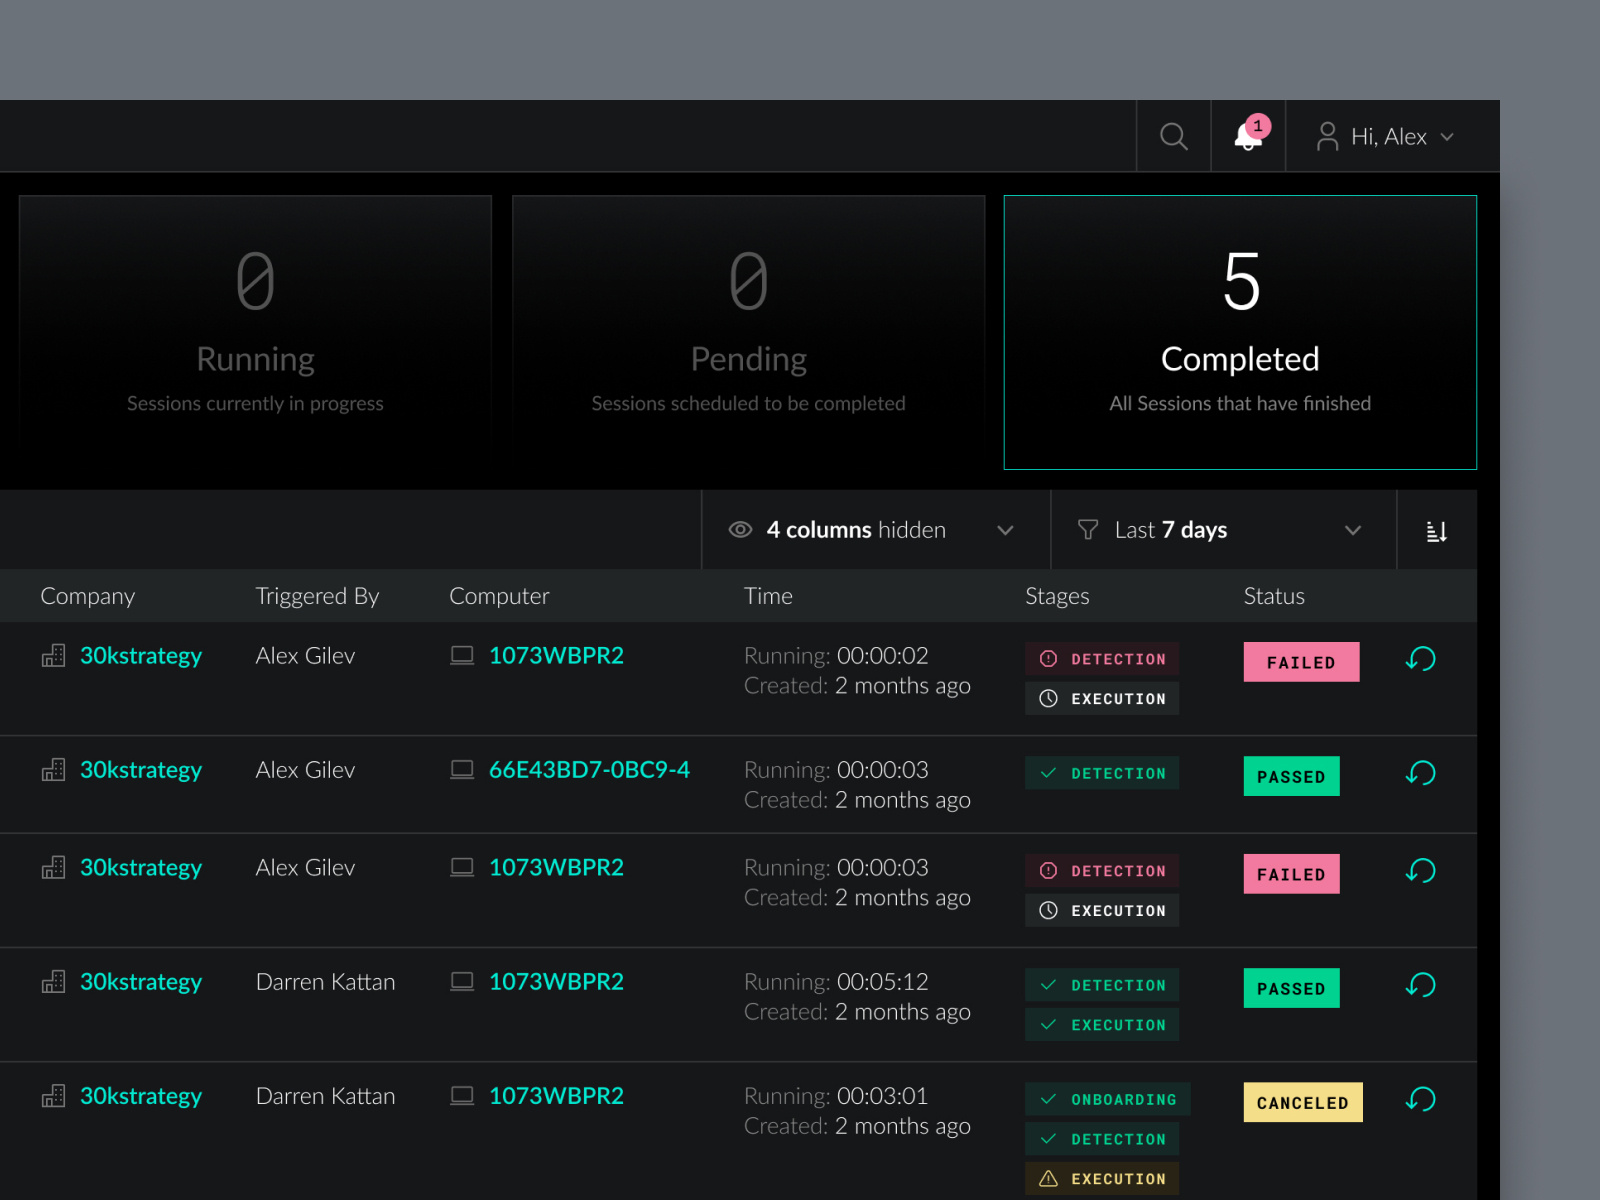Click the filter funnel icon before Last 7 days
The height and width of the screenshot is (1200, 1600).
[1087, 530]
